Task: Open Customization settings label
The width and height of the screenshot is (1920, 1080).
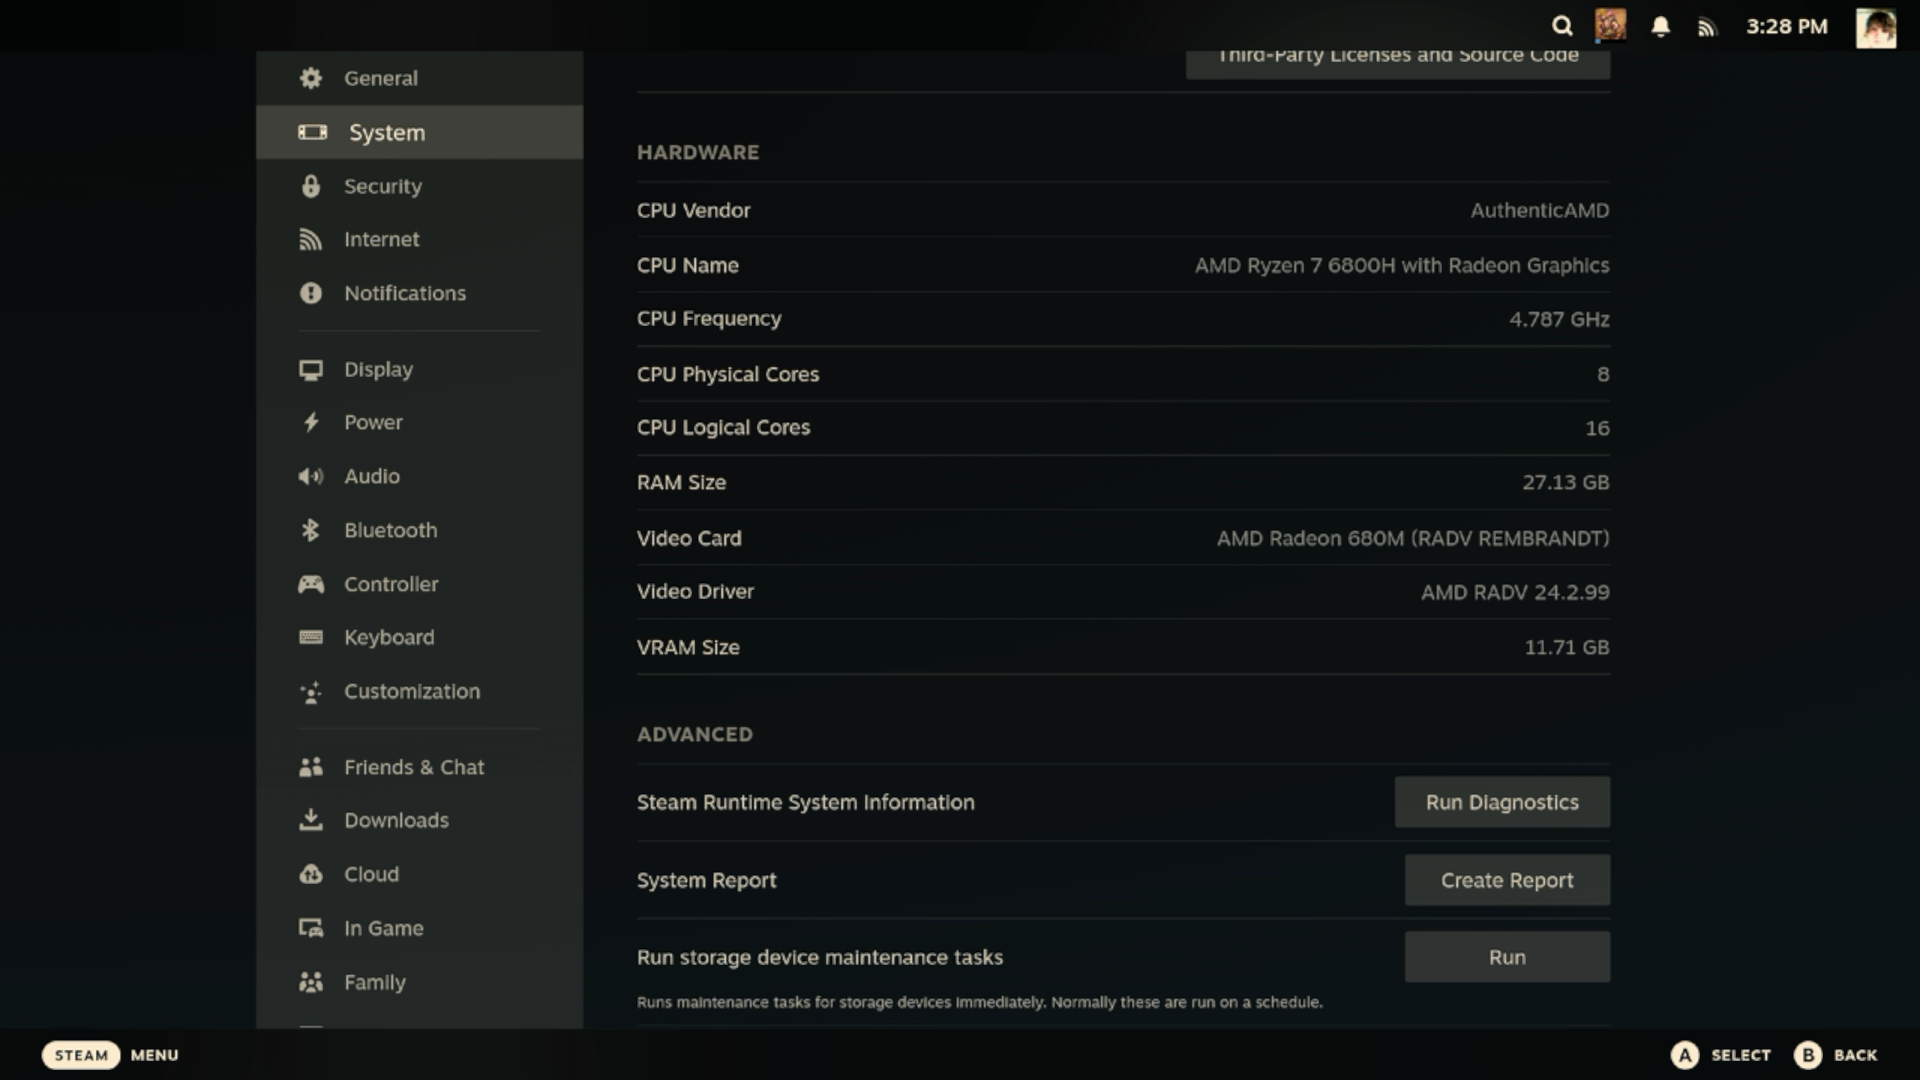Action: pyautogui.click(x=412, y=692)
